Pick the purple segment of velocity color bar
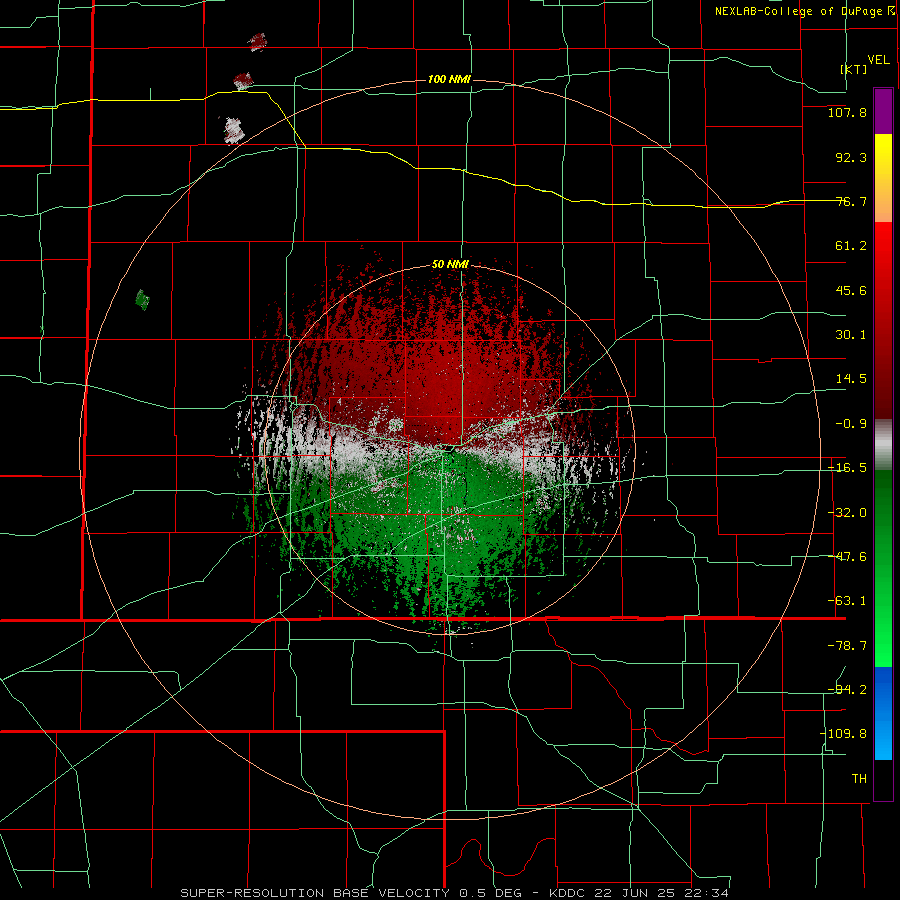This screenshot has height=900, width=900. (883, 111)
